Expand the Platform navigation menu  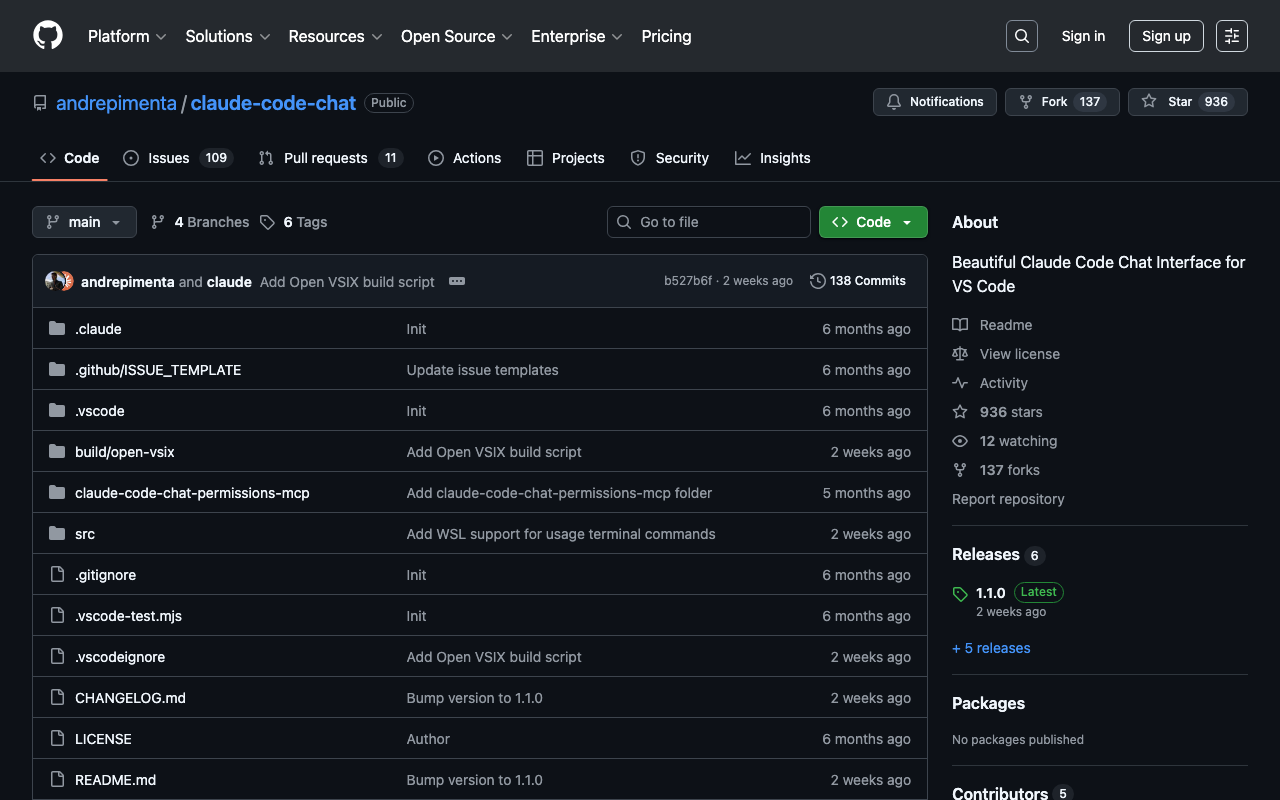tap(127, 36)
